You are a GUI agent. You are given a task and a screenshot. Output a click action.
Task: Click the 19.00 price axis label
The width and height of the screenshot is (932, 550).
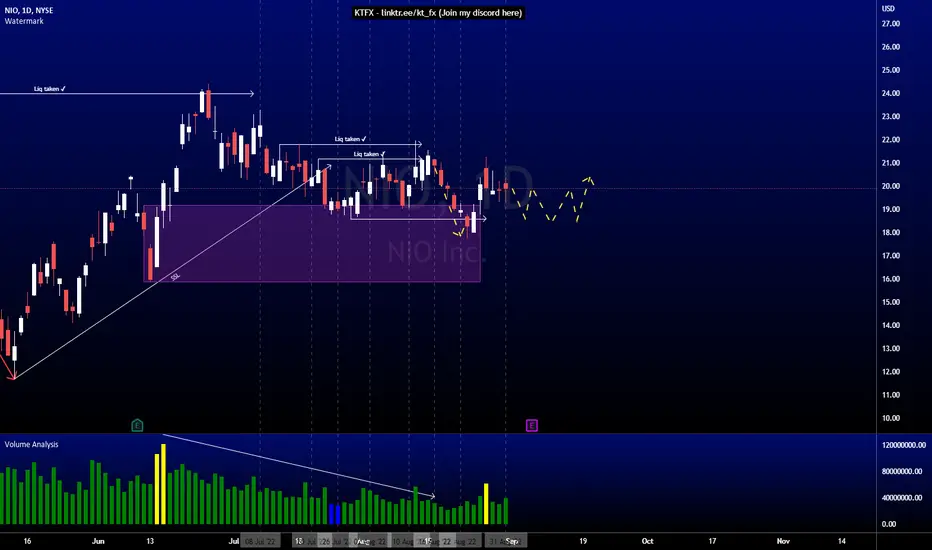(x=890, y=209)
